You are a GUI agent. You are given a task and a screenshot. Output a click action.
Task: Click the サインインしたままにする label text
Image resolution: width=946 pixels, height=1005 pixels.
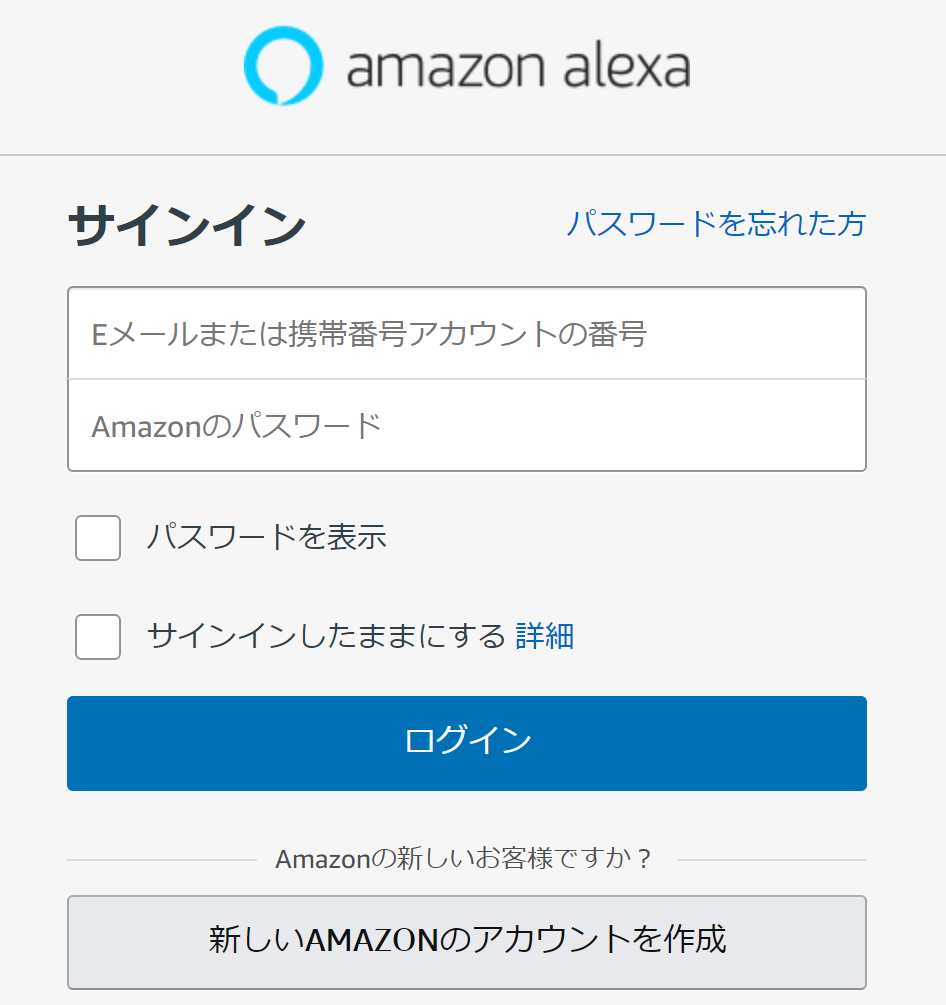click(x=326, y=636)
